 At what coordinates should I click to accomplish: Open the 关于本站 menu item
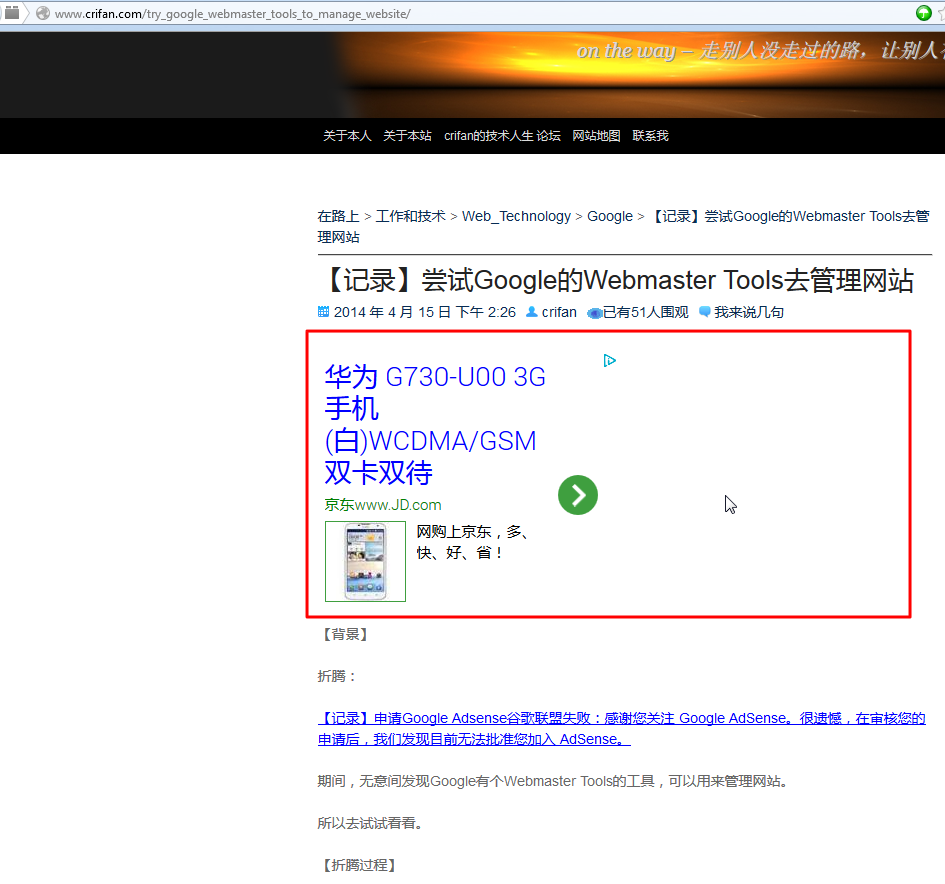click(407, 136)
